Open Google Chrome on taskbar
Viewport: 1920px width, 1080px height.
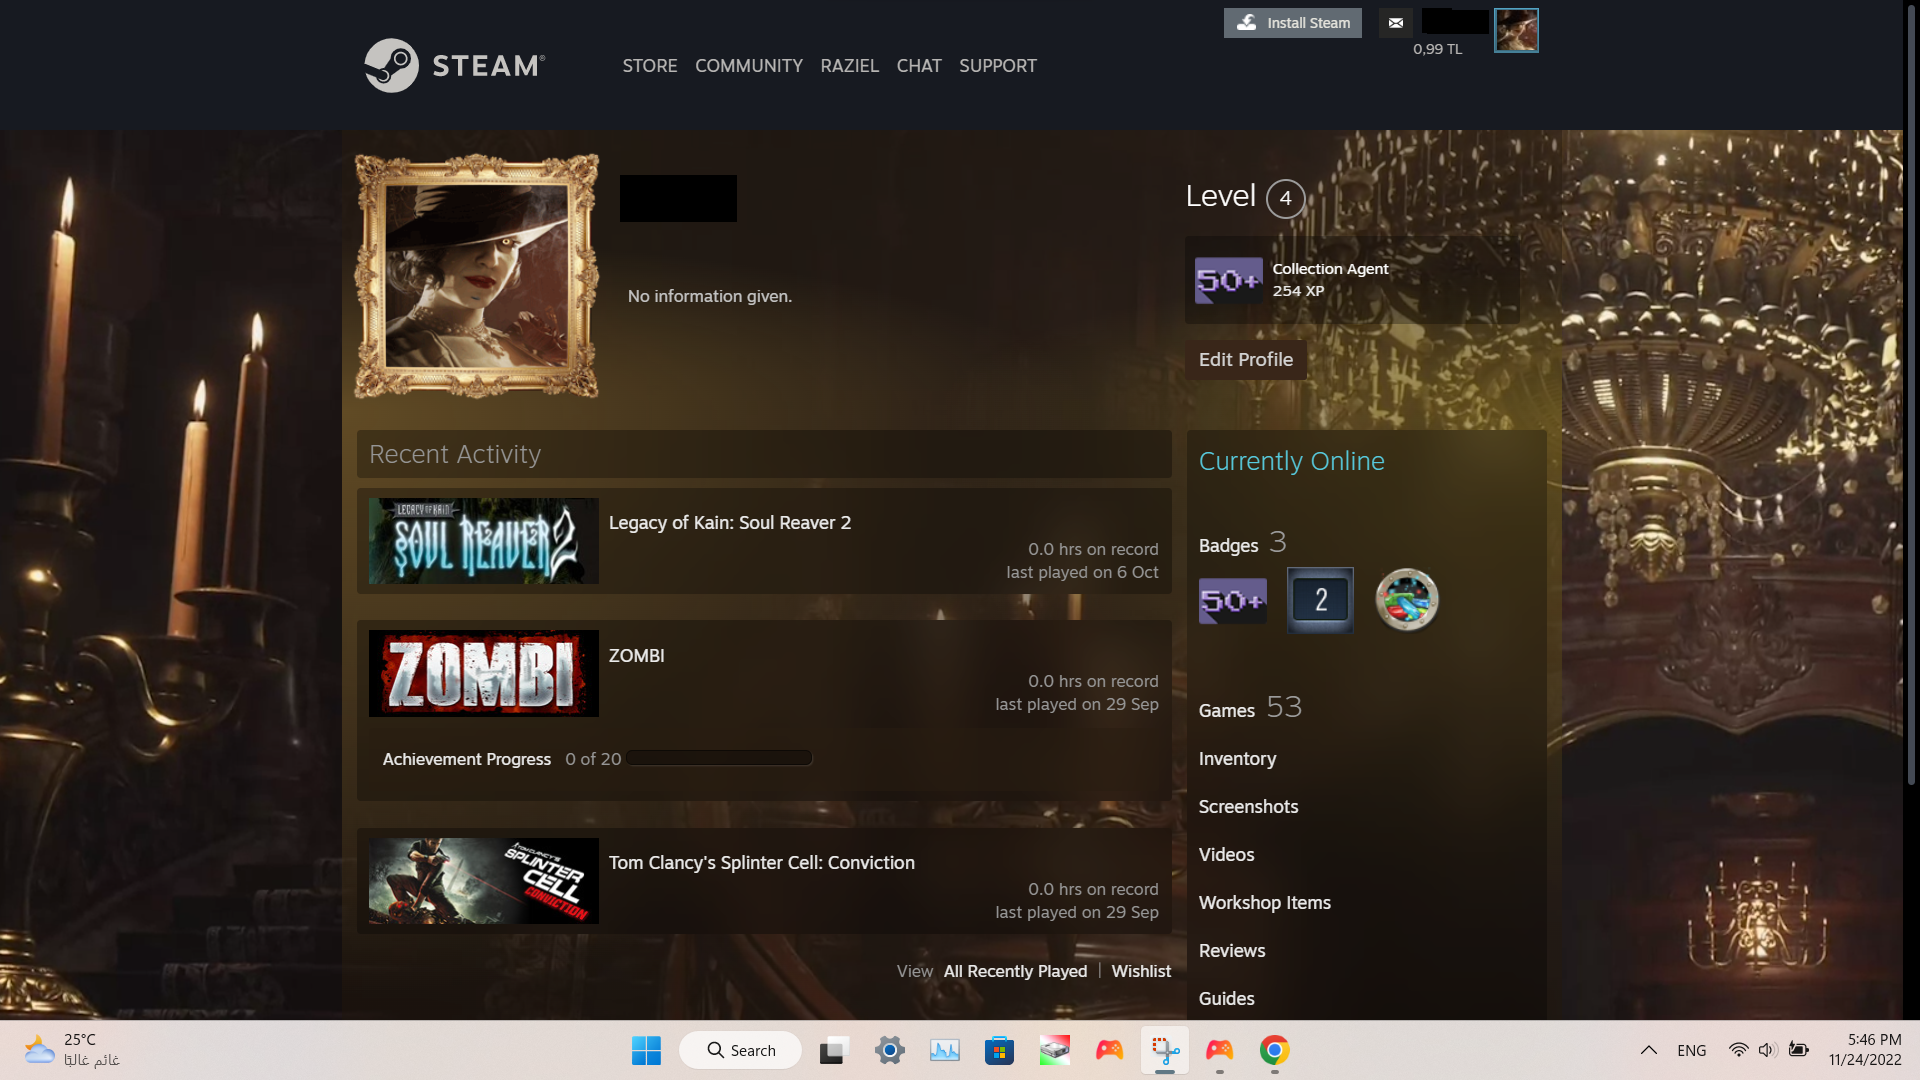(x=1274, y=1050)
